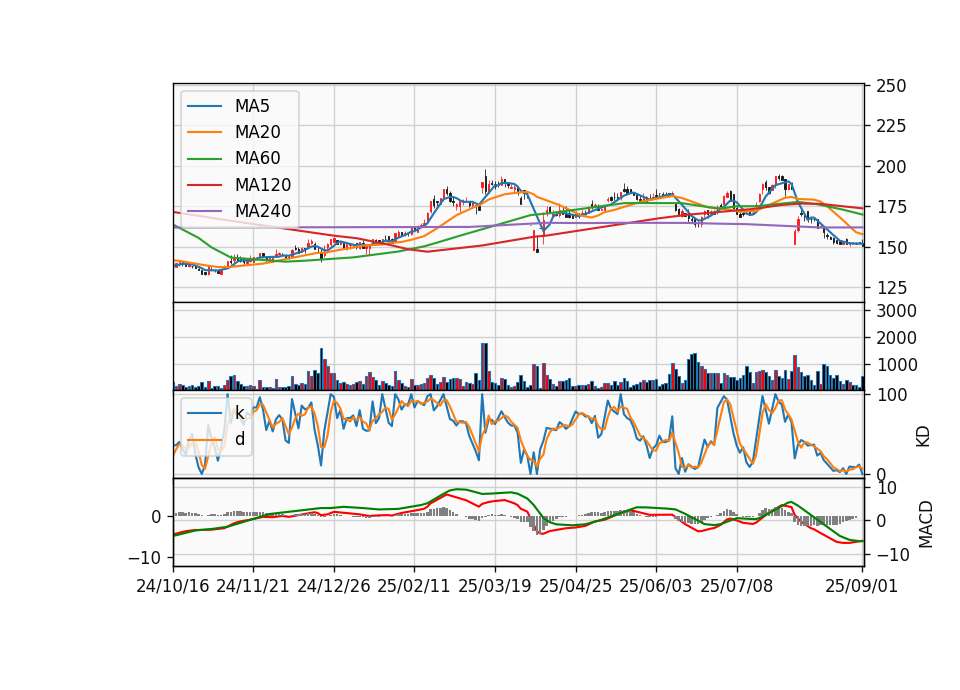This screenshot has width=960, height=690.
Task: Click the 2000 volume axis tick label
Action: point(896,338)
